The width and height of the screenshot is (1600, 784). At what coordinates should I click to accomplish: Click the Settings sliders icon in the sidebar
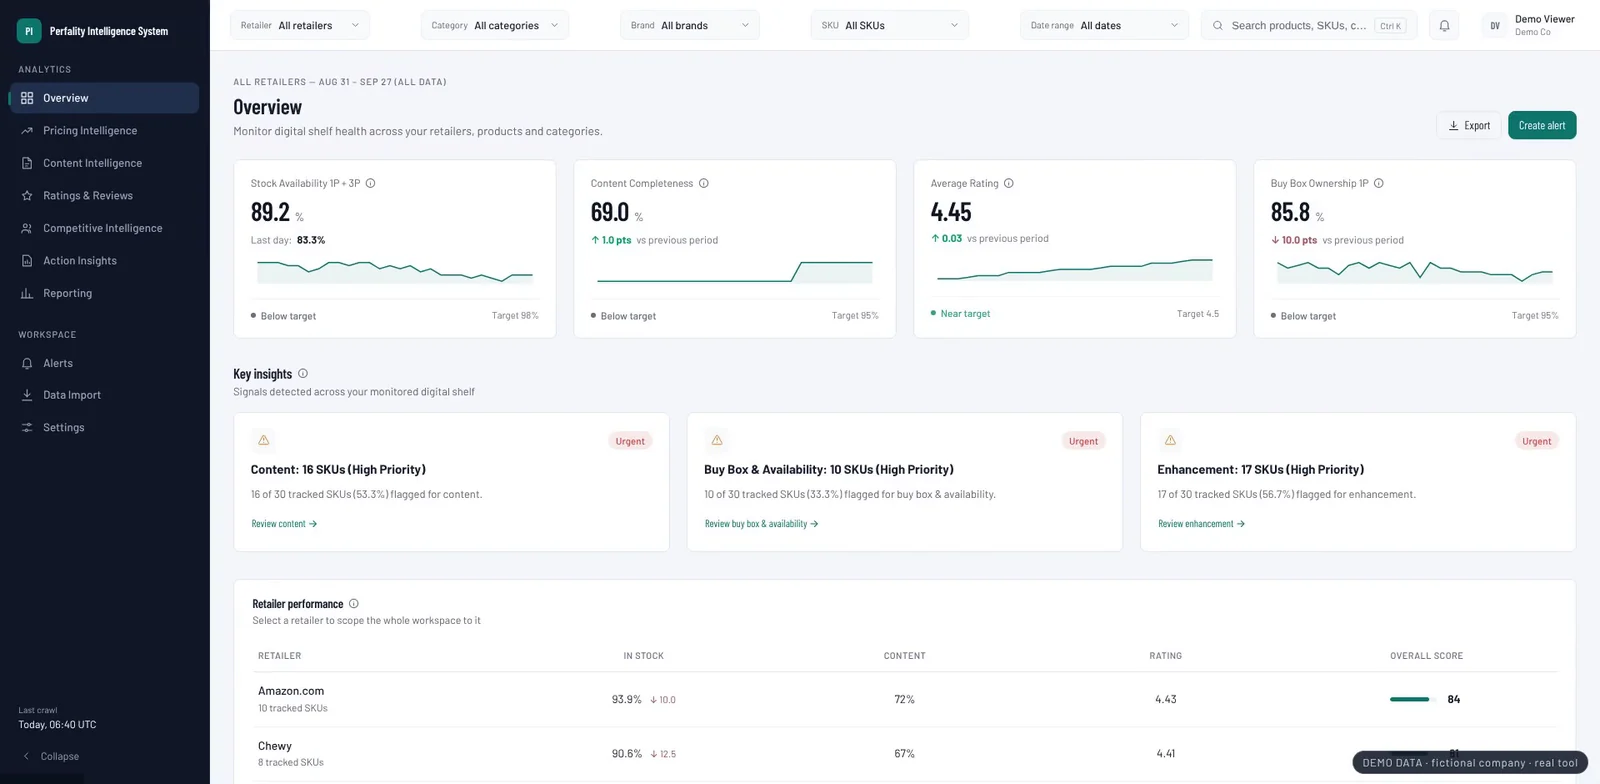coord(27,427)
